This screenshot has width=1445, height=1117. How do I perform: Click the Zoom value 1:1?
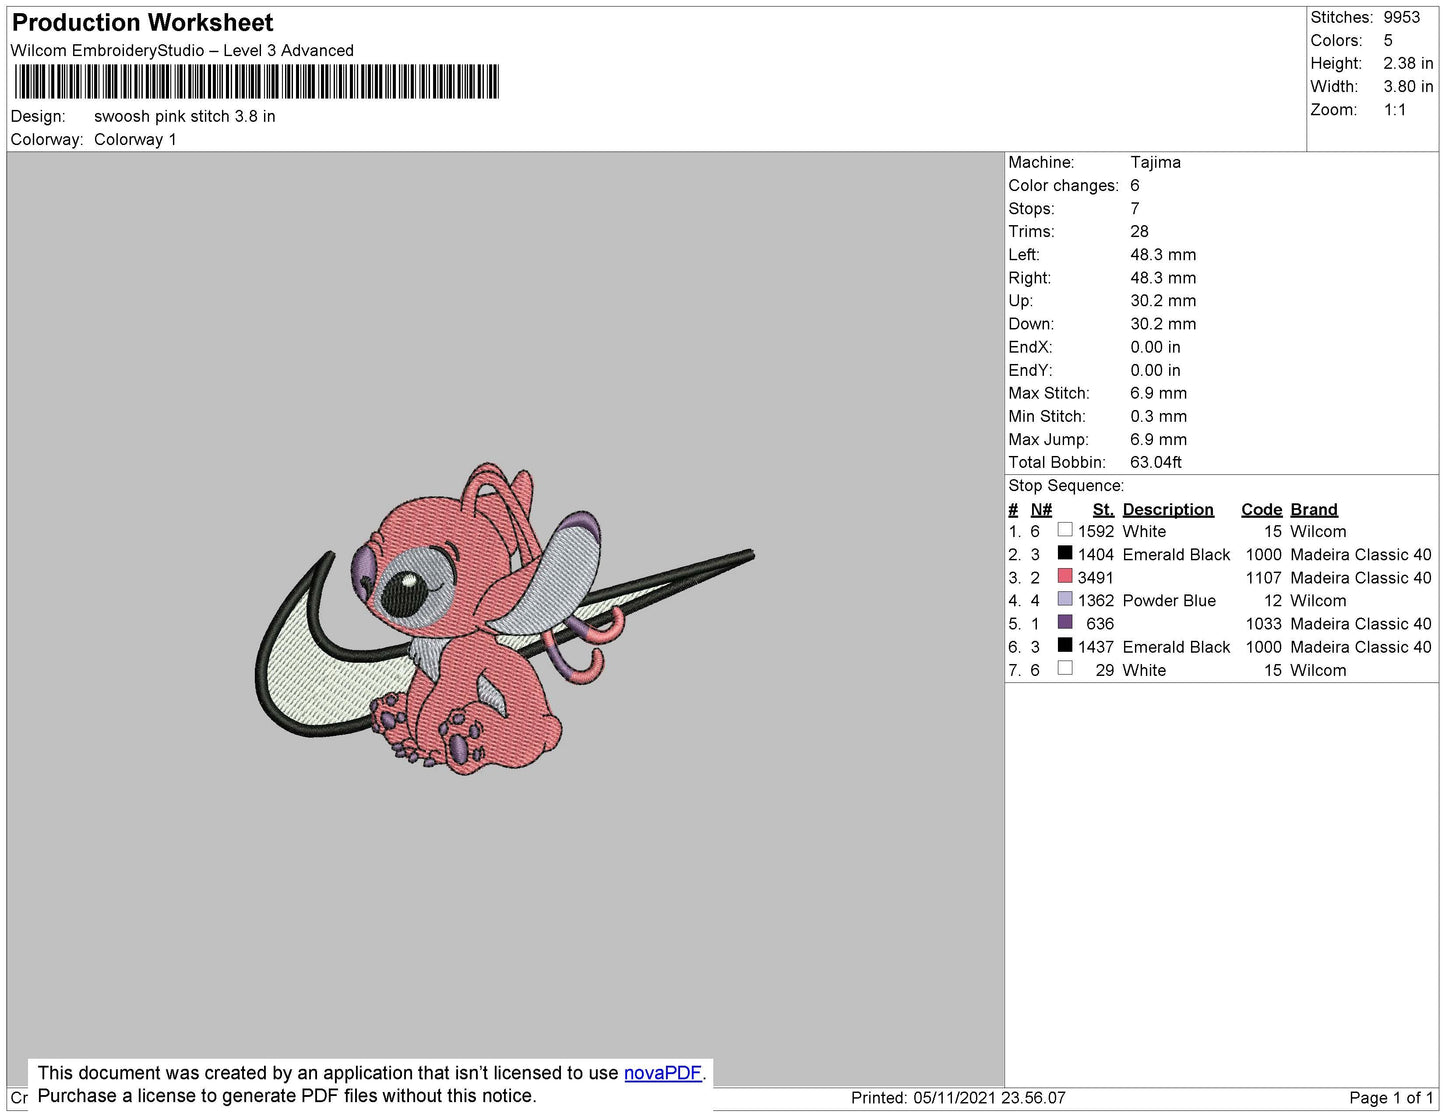pyautogui.click(x=1395, y=110)
